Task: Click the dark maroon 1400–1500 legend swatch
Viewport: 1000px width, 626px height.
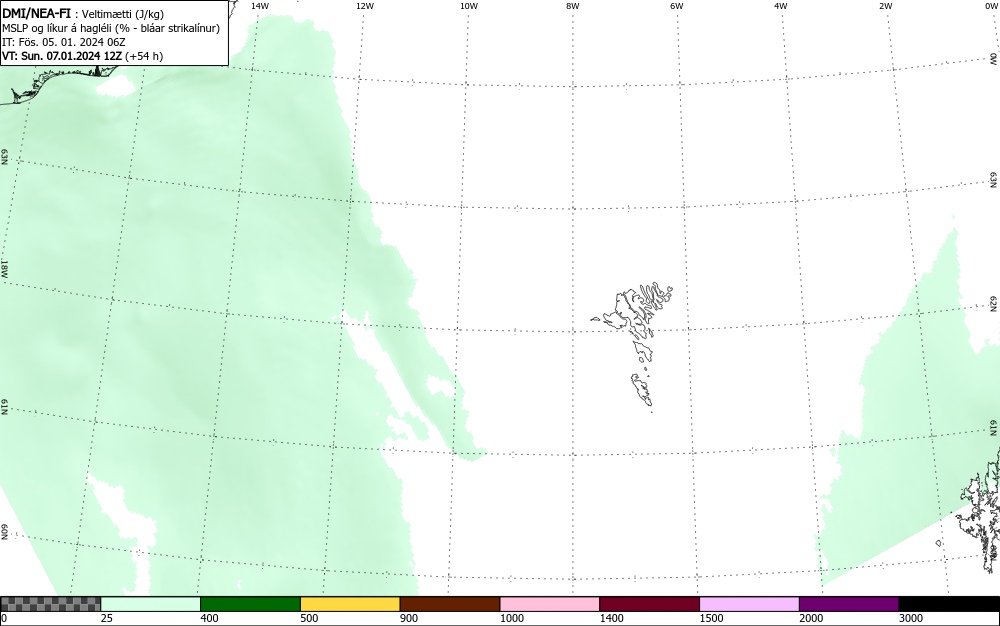Action: pyautogui.click(x=649, y=604)
